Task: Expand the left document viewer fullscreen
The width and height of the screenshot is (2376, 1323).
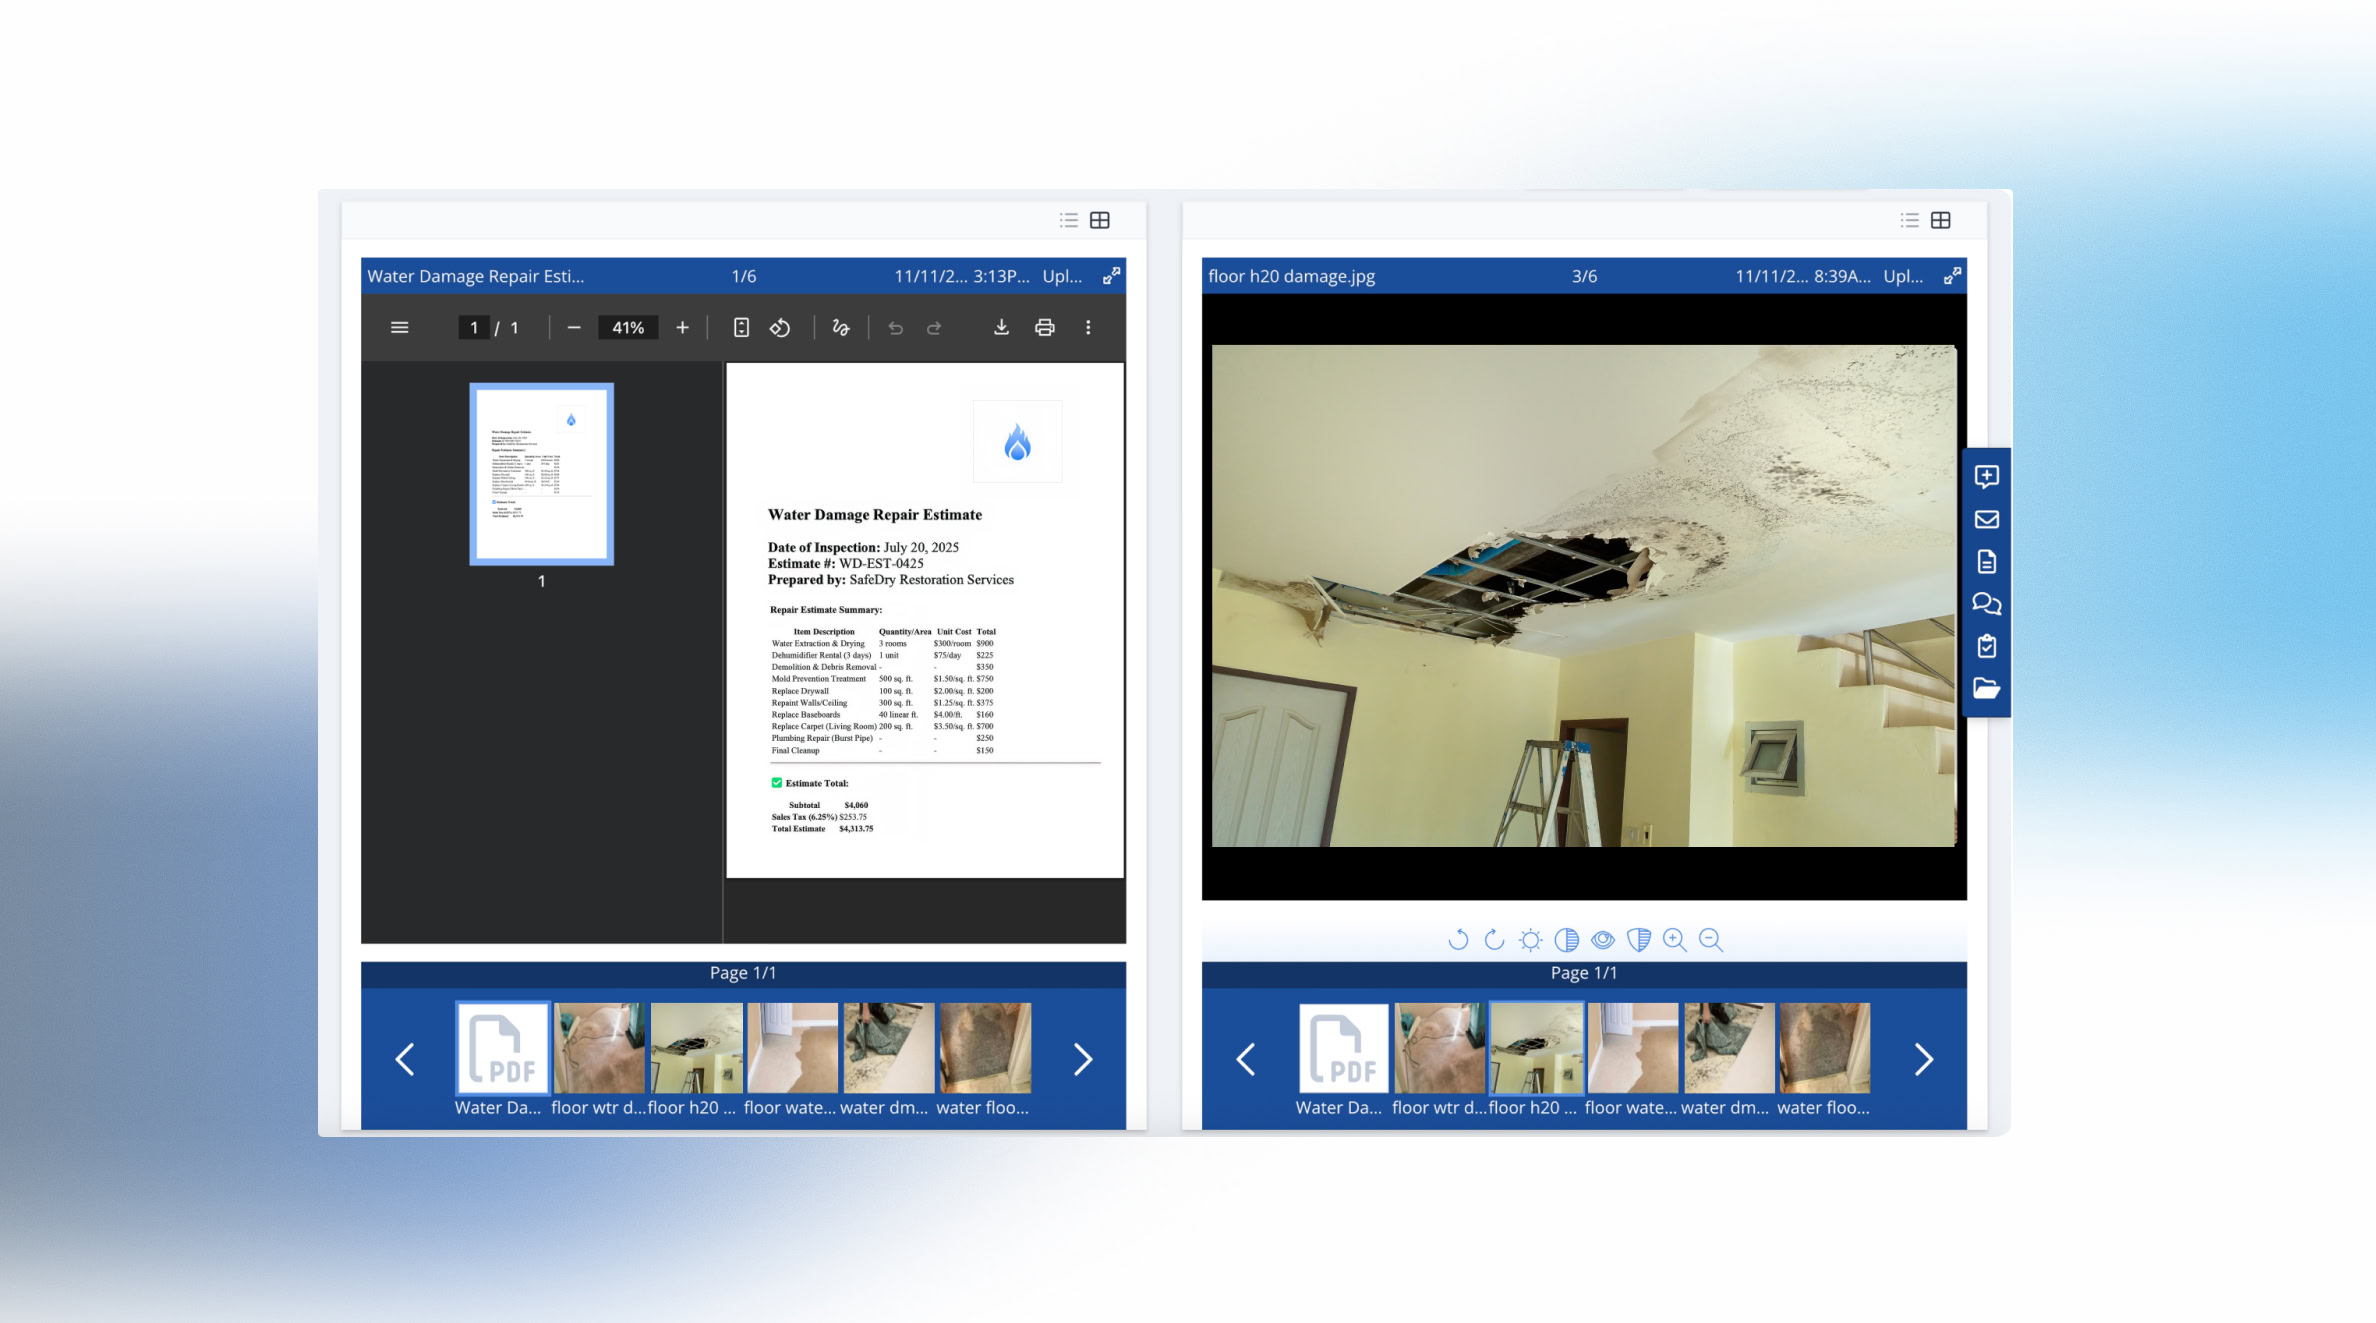Action: pyautogui.click(x=1111, y=276)
